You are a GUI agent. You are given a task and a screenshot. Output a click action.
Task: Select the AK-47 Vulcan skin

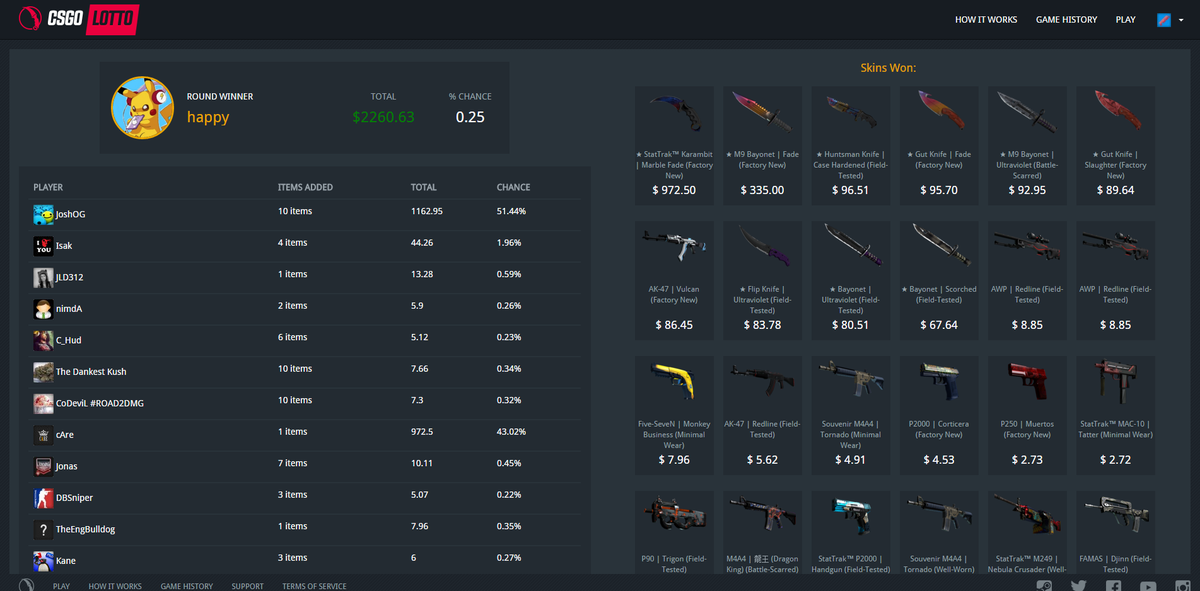(x=674, y=280)
